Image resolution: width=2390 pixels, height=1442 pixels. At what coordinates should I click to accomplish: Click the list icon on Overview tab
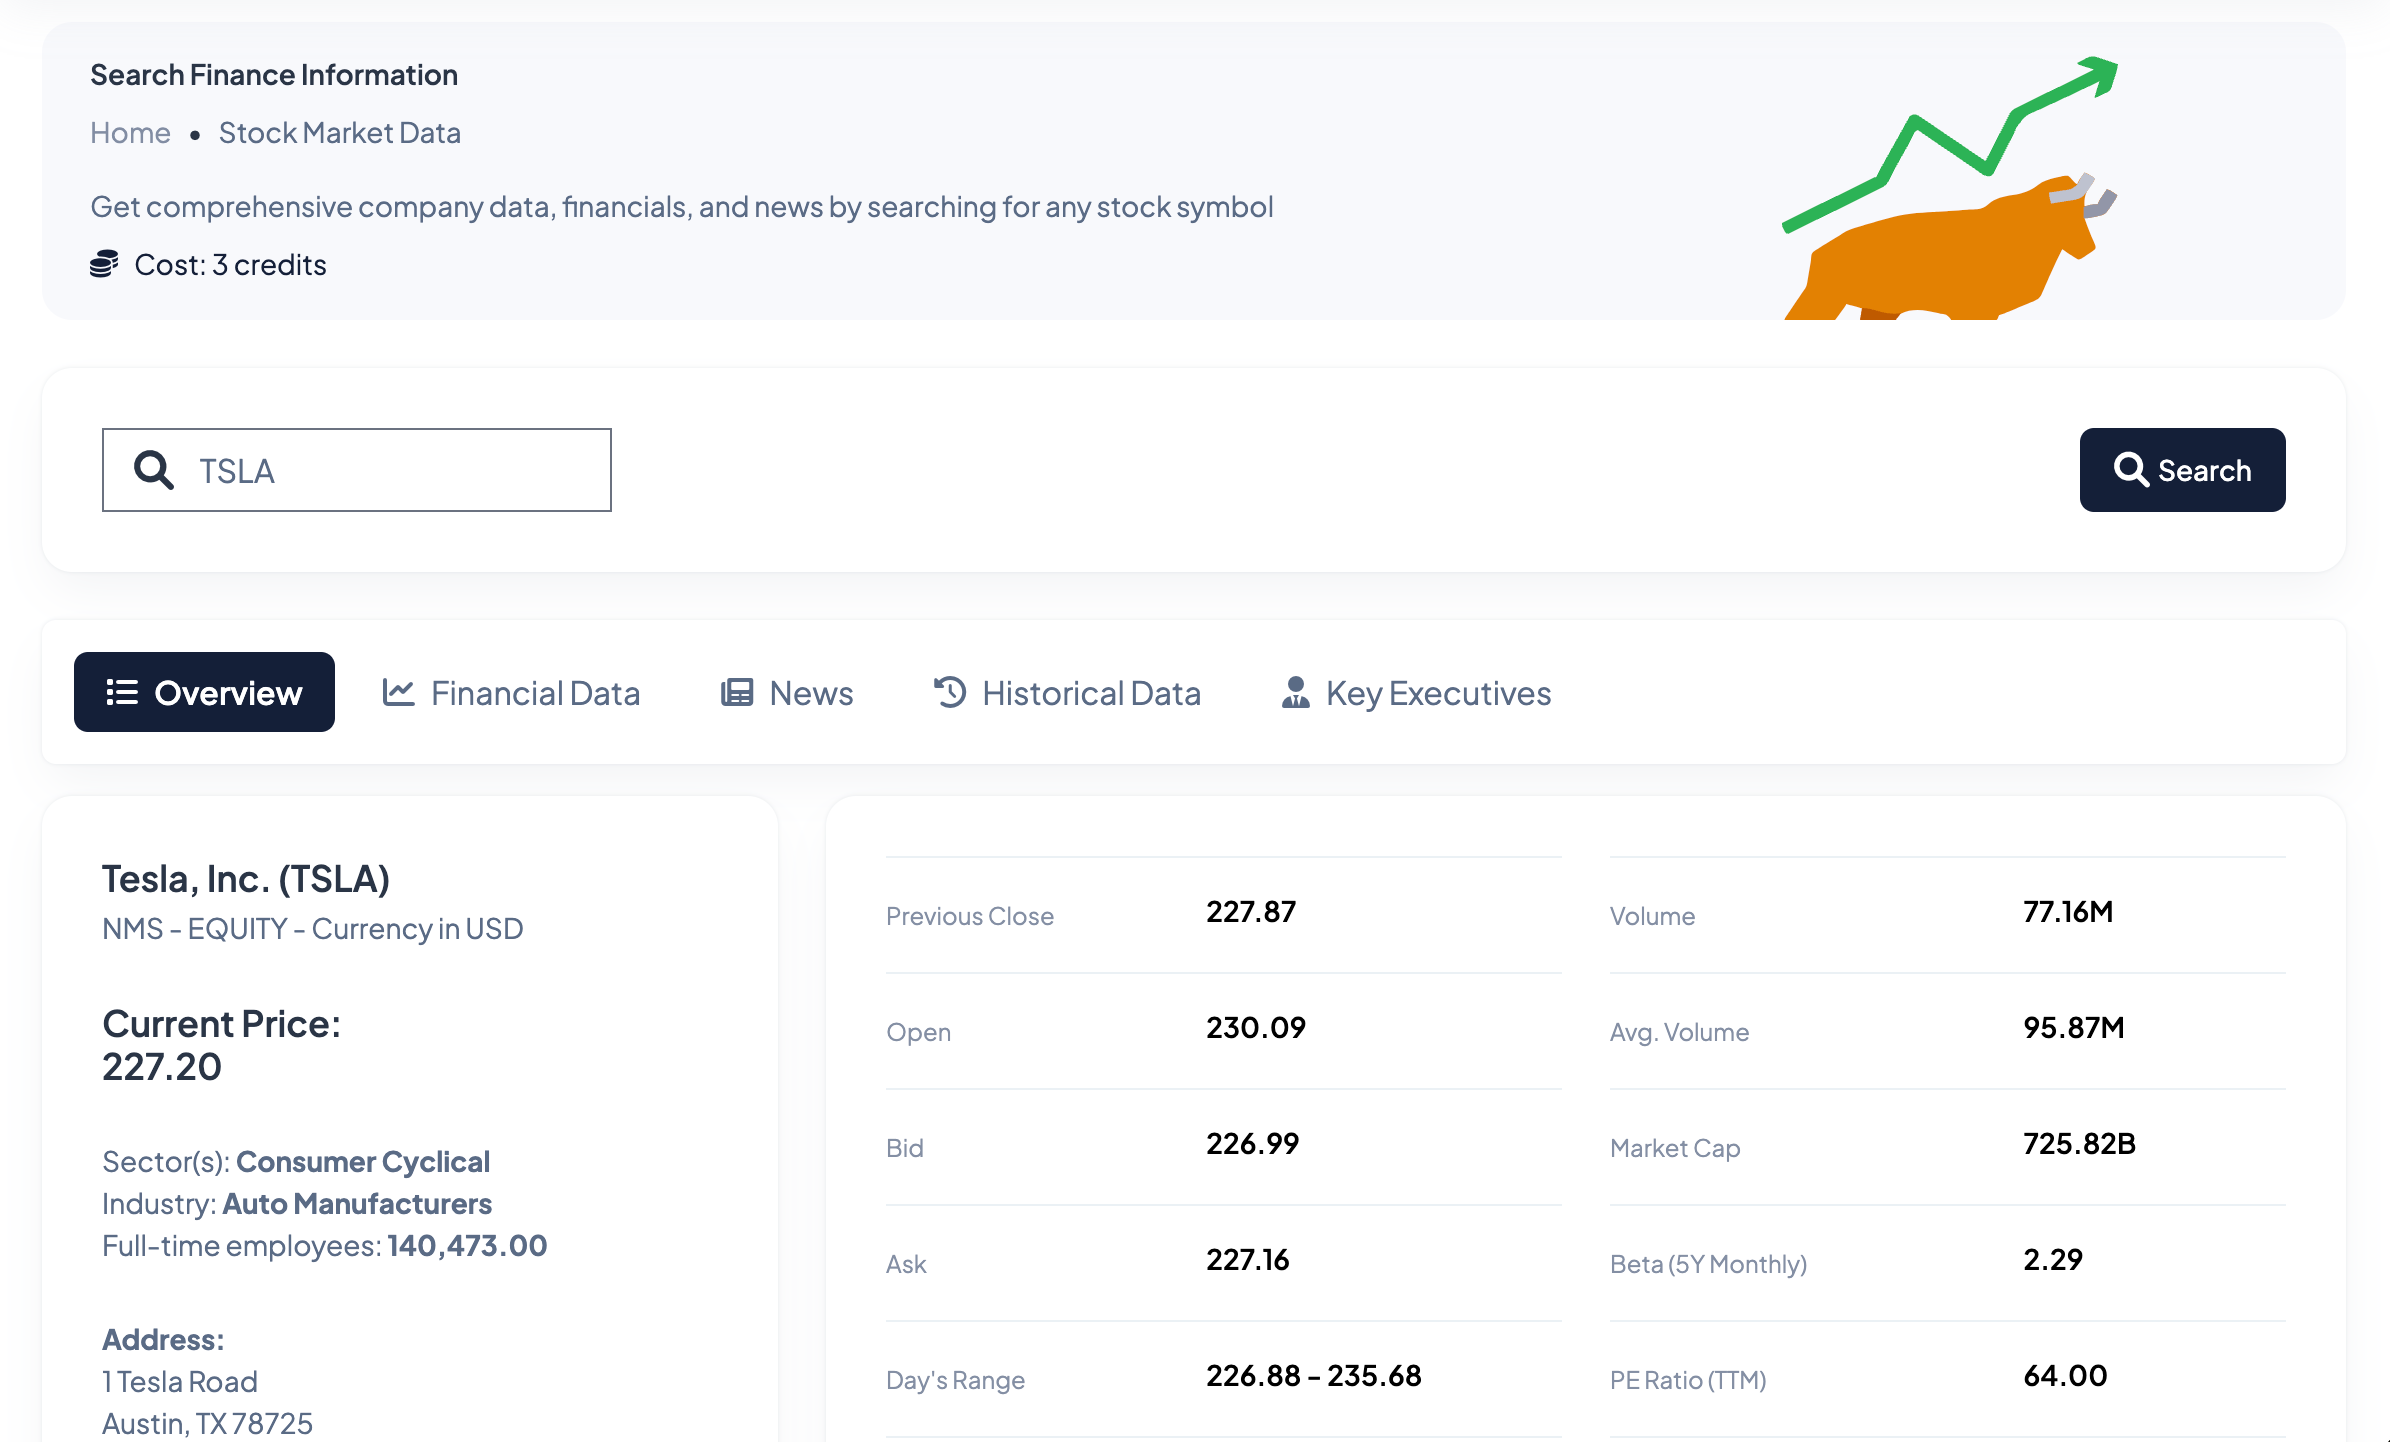click(x=122, y=692)
